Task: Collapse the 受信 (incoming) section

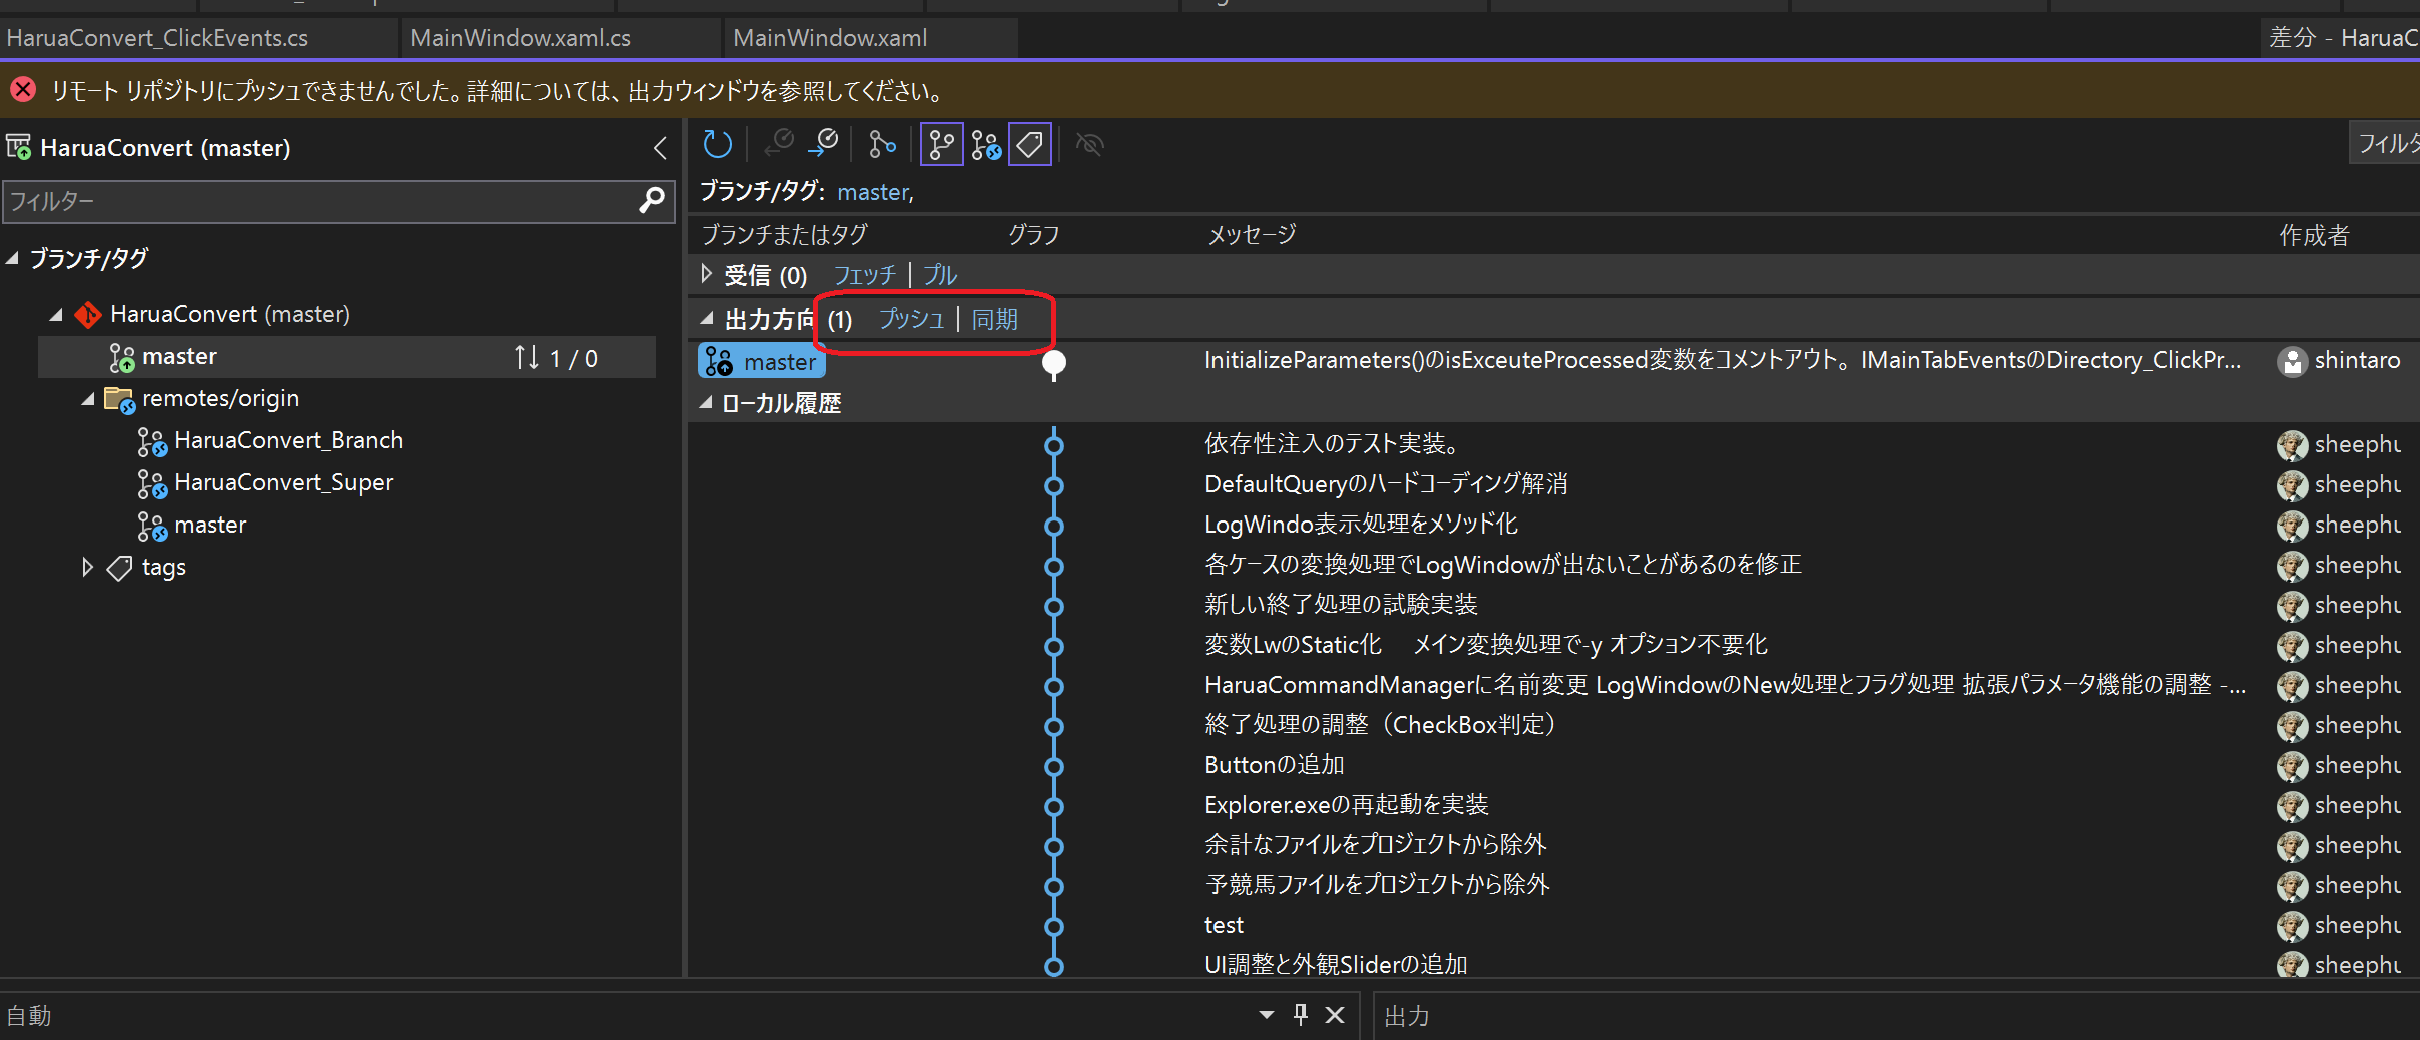Action: click(x=706, y=274)
